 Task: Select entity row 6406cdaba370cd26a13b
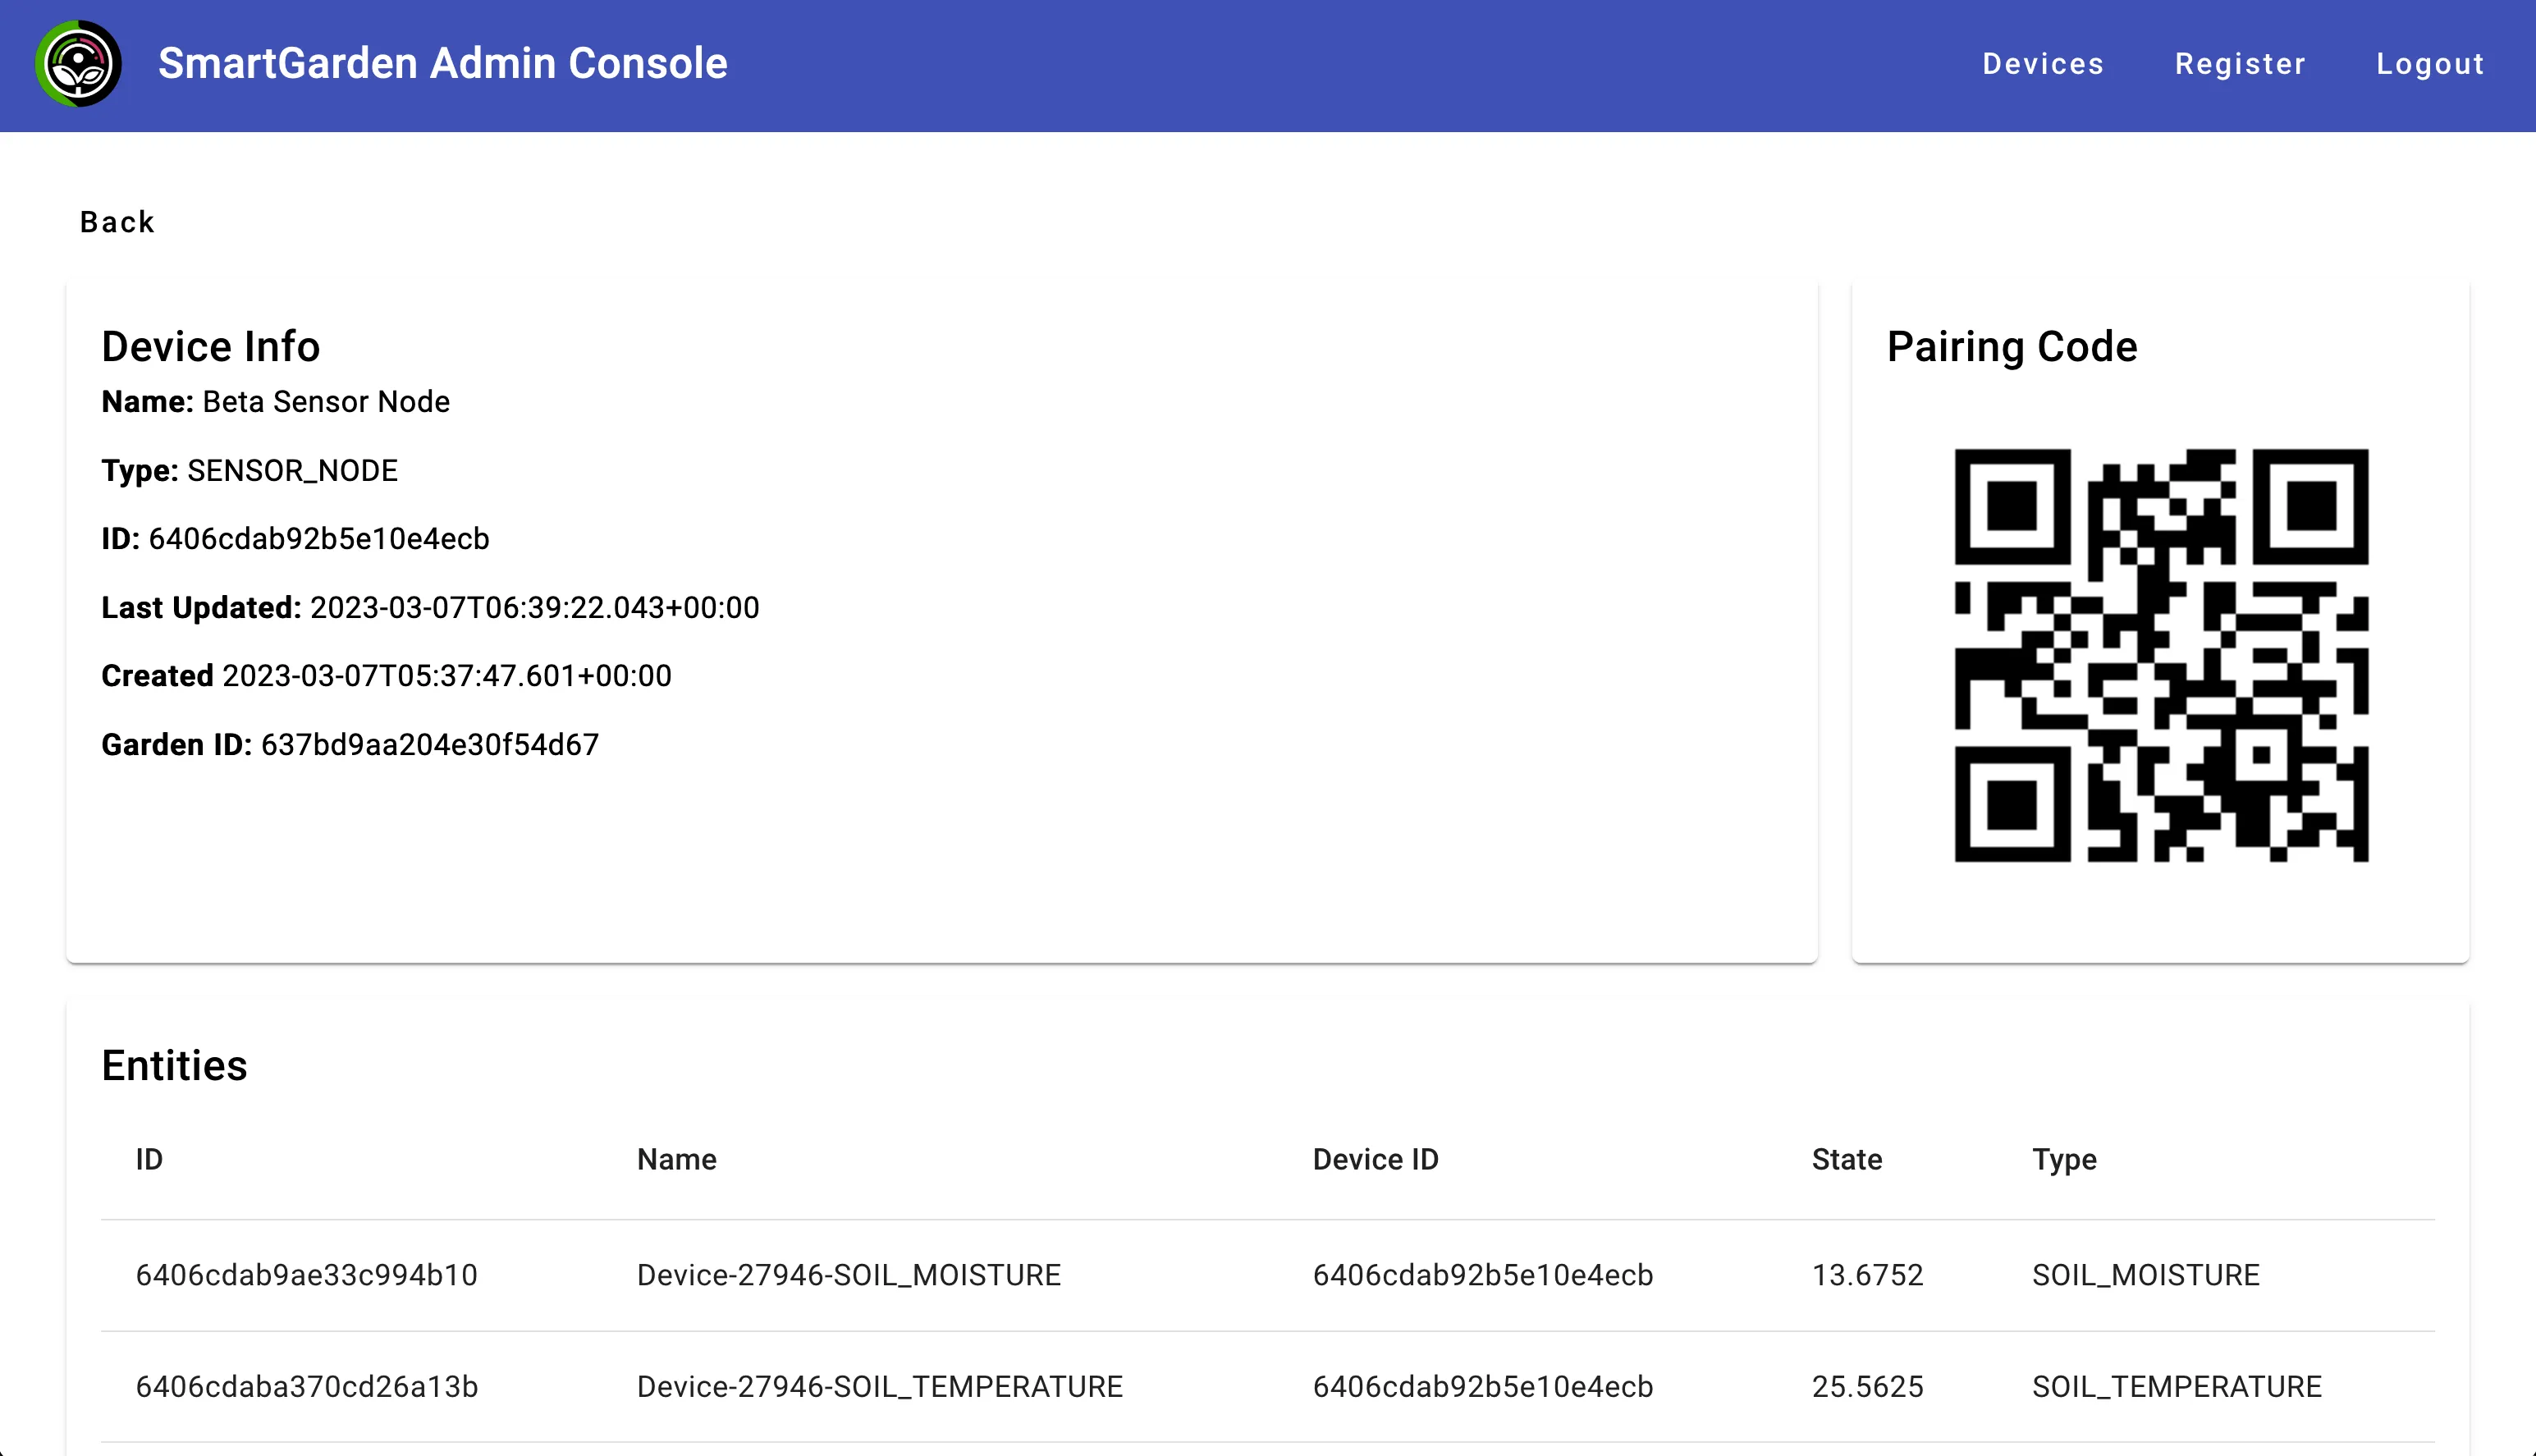tap(308, 1387)
